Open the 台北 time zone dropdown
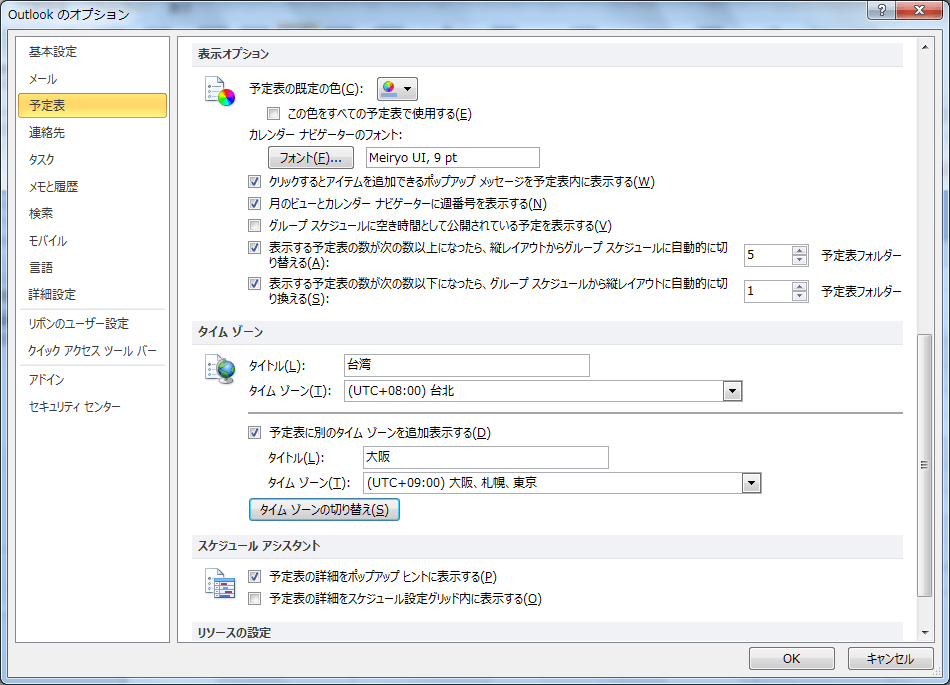The image size is (950, 685). [732, 391]
